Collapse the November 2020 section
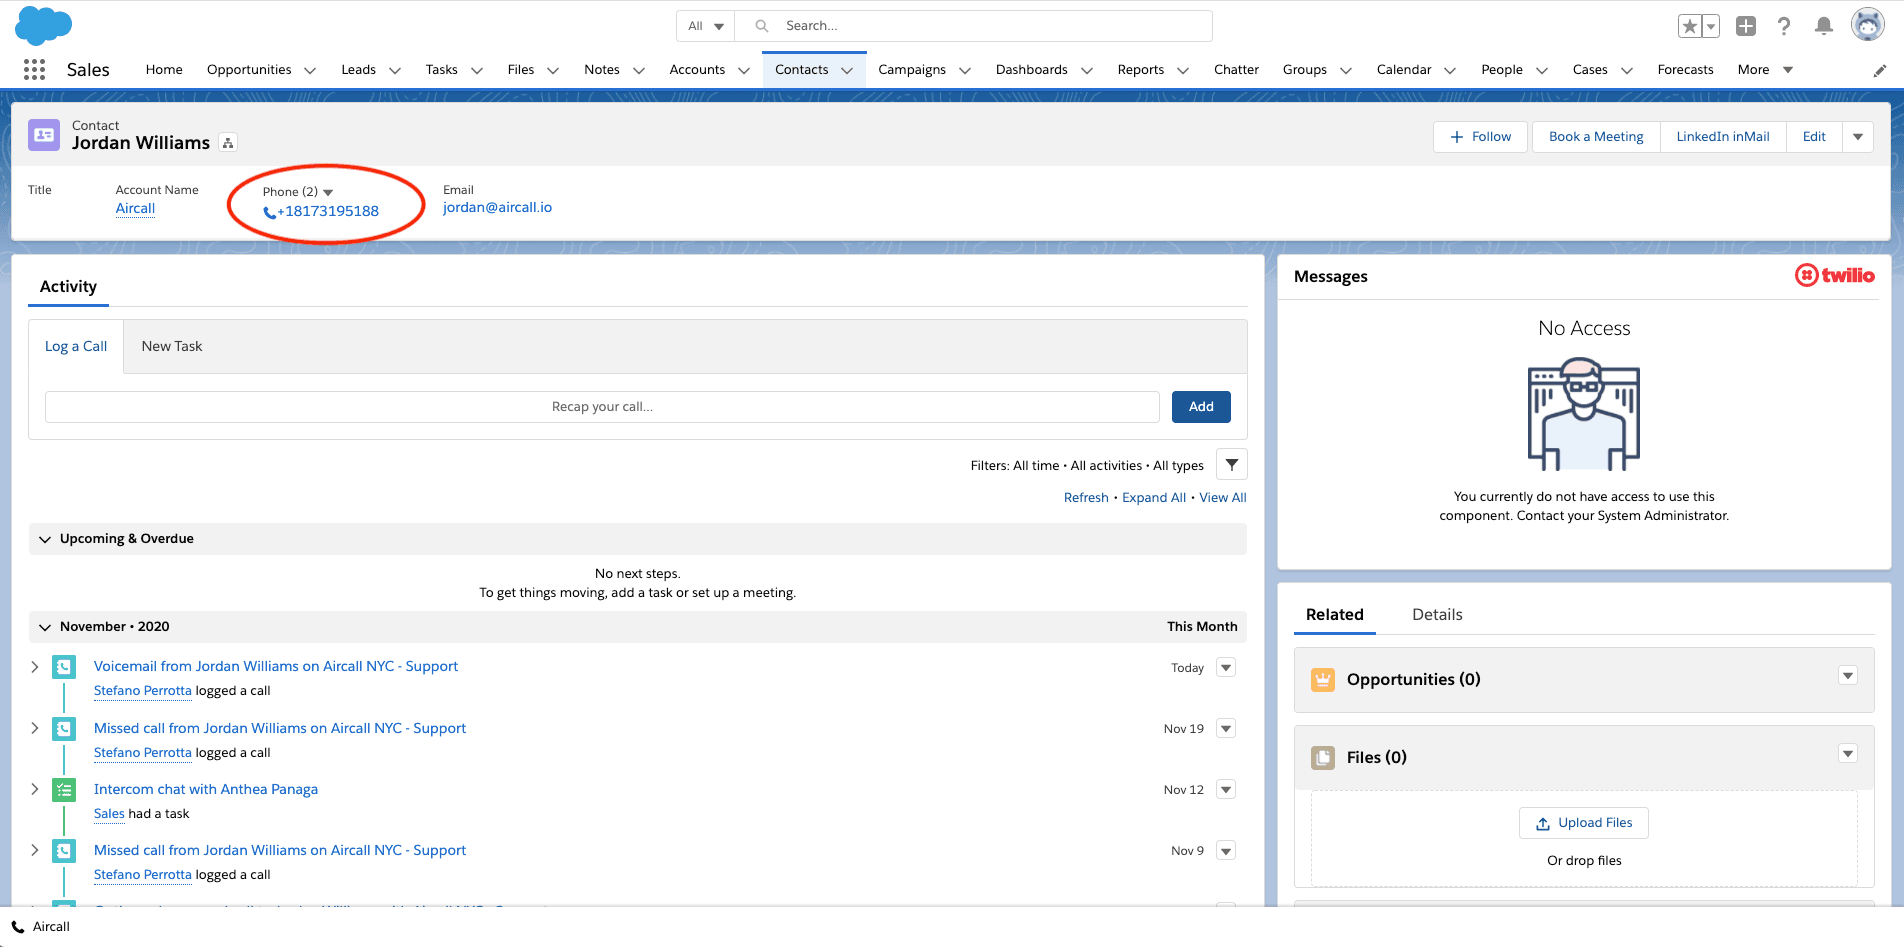 click(x=44, y=627)
